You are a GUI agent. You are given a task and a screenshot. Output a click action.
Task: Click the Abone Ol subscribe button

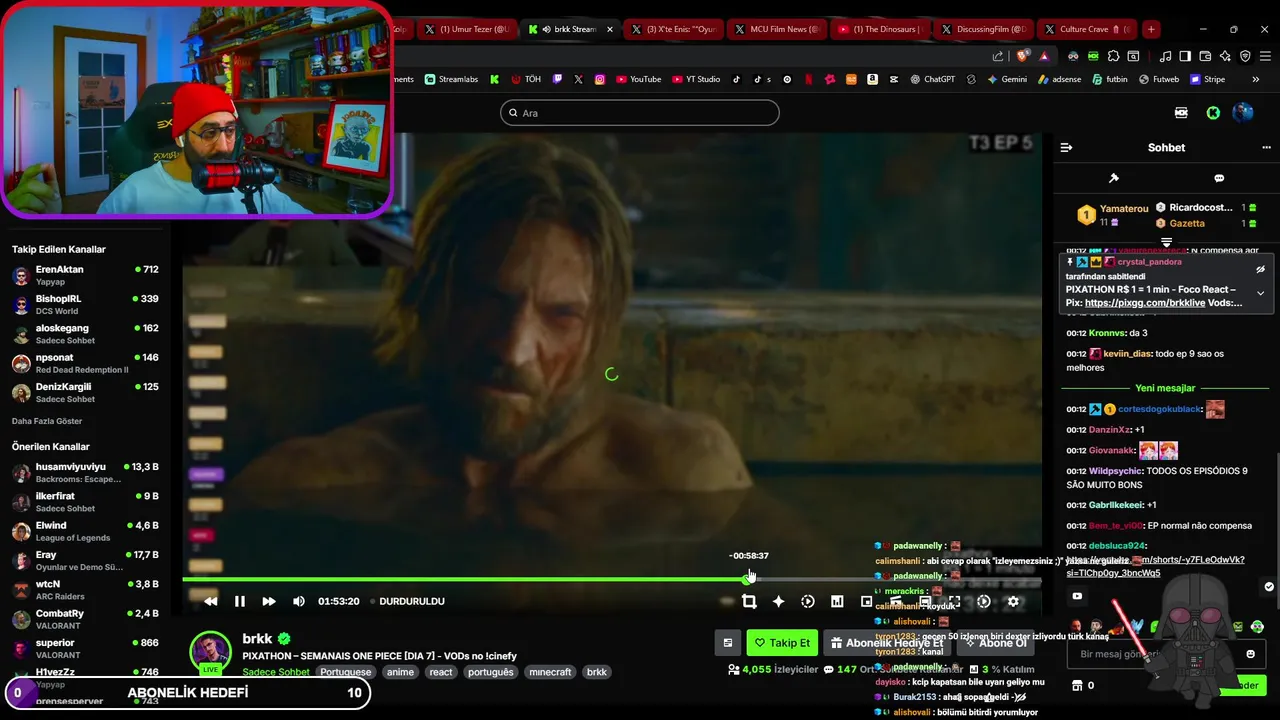tap(995, 643)
